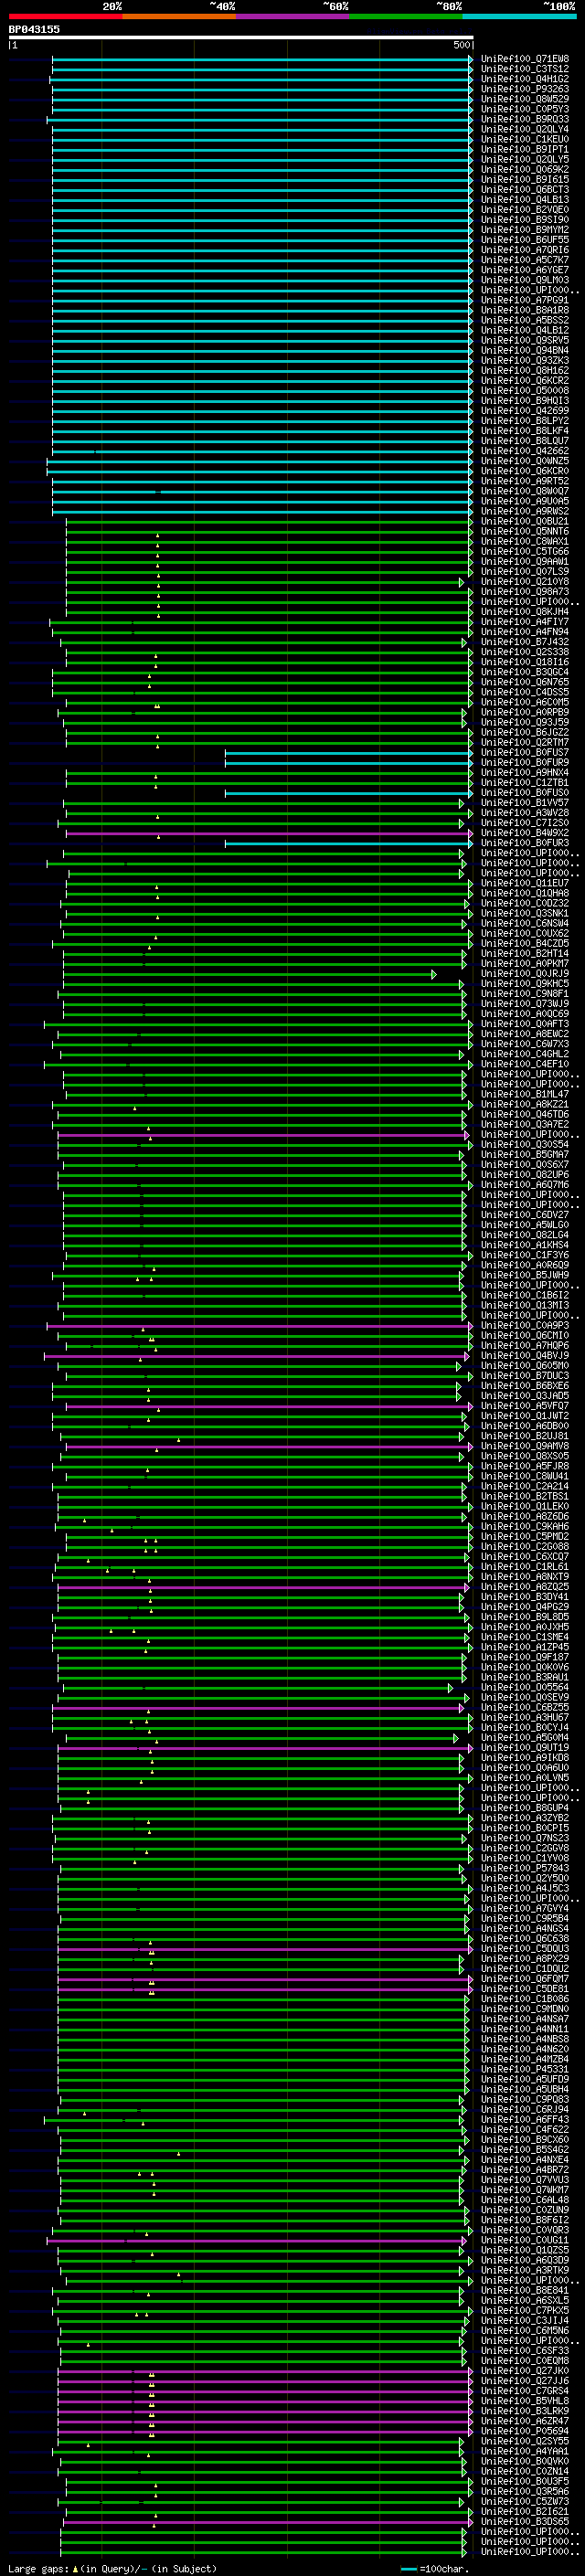Select hit label UniRef100_Q42662
The image size is (585, 2576).
point(525,451)
